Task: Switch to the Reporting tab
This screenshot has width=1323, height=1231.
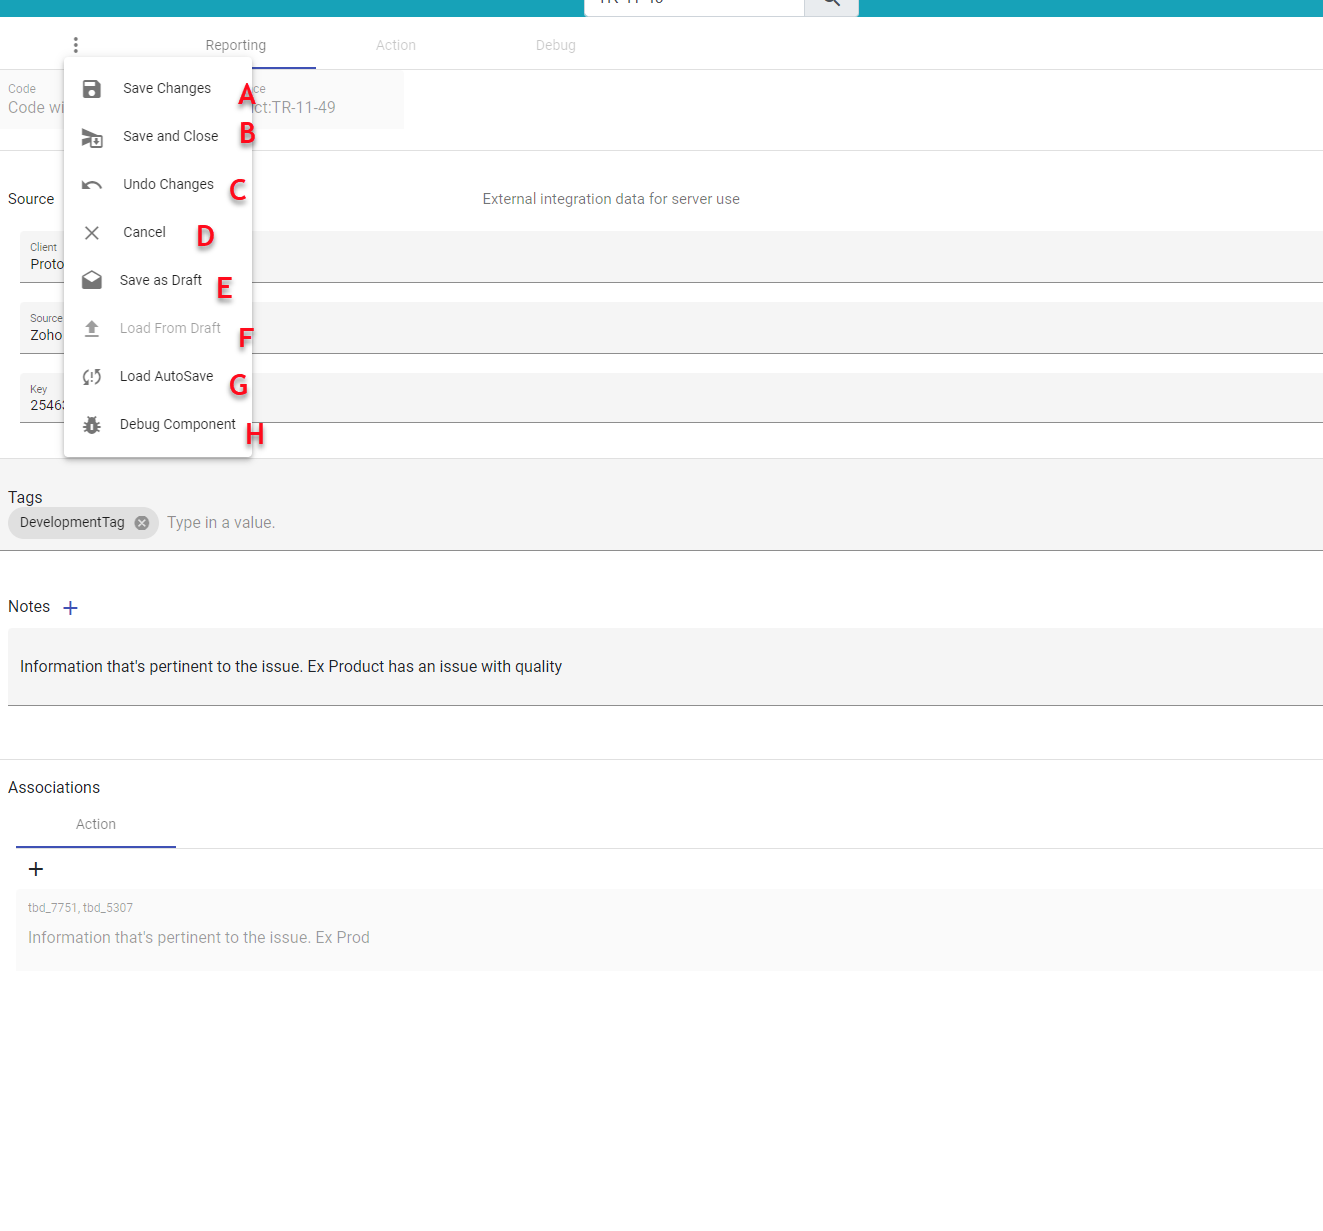Action: click(236, 45)
